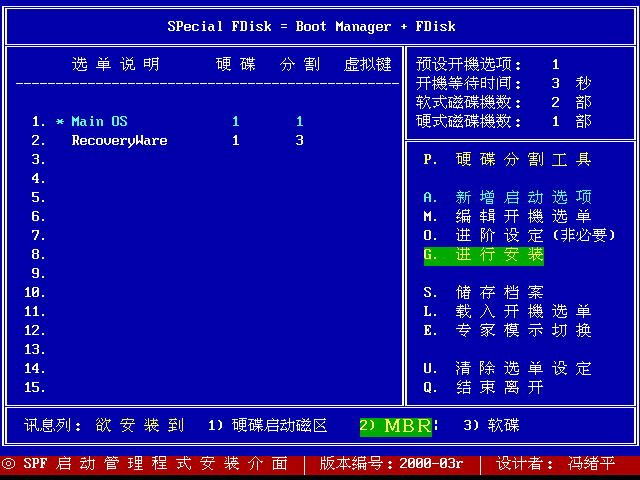Open M. 编辑开機选单 option

tap(507, 216)
